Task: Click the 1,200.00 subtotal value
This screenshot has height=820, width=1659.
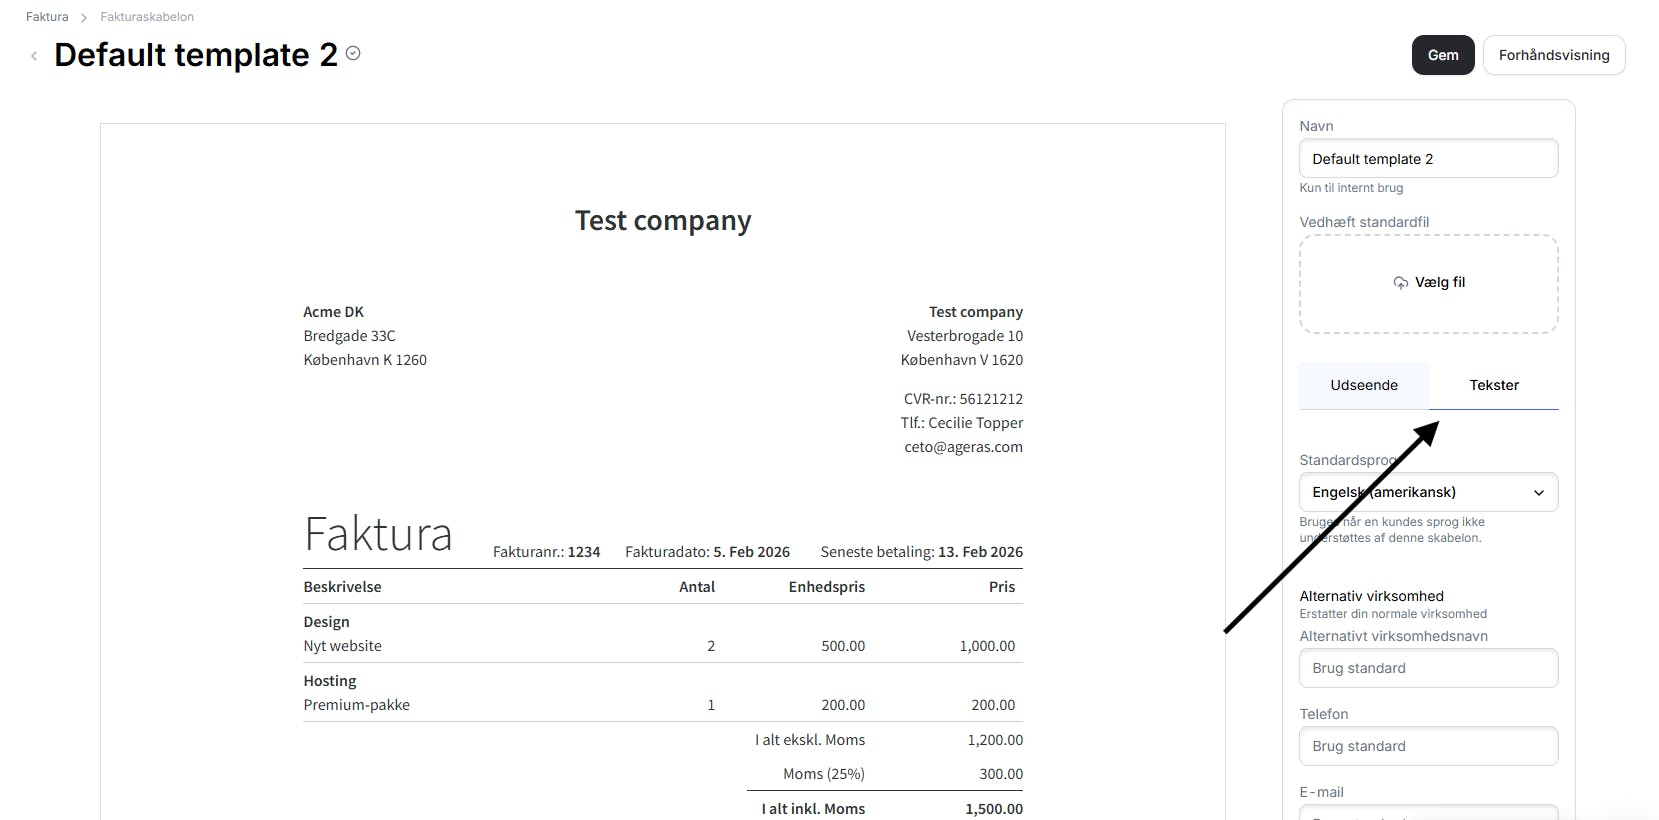Action: pyautogui.click(x=995, y=740)
